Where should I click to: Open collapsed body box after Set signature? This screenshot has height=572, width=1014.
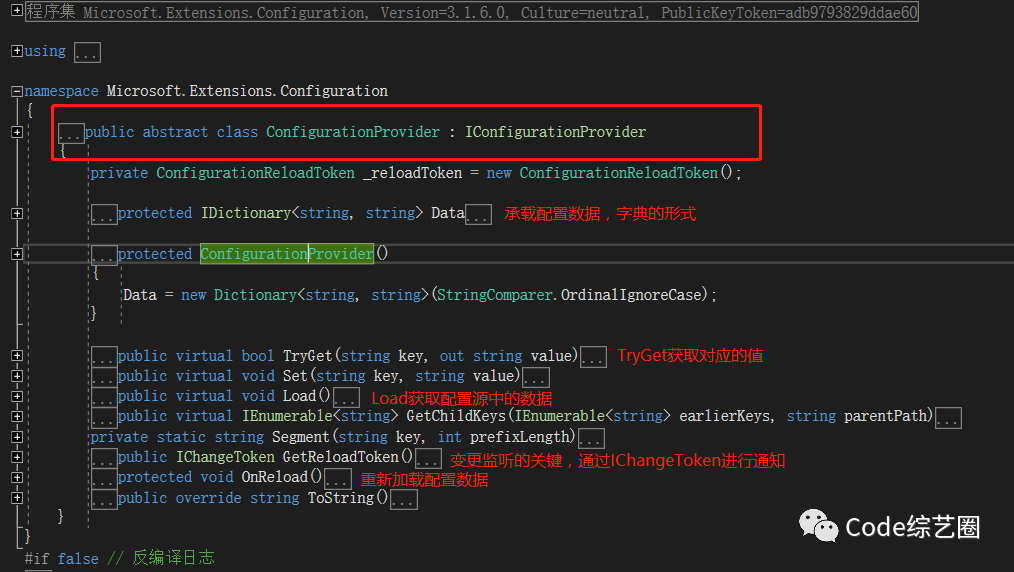click(x=536, y=377)
